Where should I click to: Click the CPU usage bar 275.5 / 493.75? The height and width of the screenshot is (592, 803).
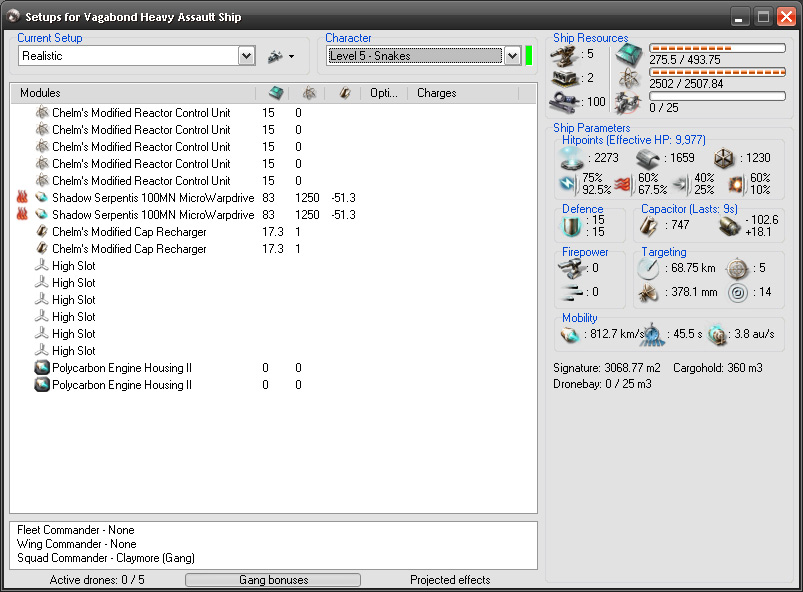717,48
